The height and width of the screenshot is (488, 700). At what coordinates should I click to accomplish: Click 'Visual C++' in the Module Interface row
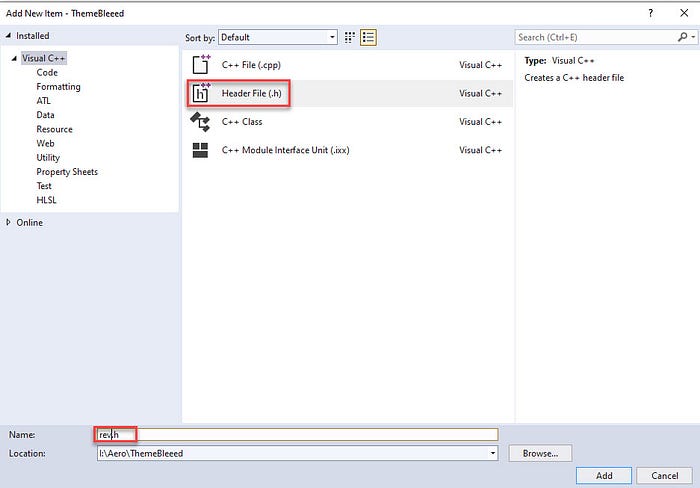[x=480, y=150]
